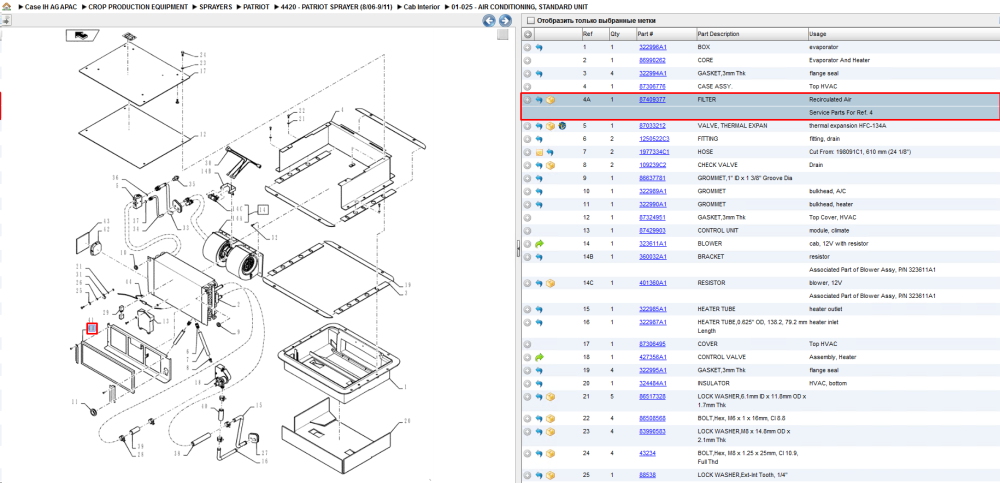Click the package icon in RESISTOR row
This screenshot has width=1000, height=483.
(550, 283)
